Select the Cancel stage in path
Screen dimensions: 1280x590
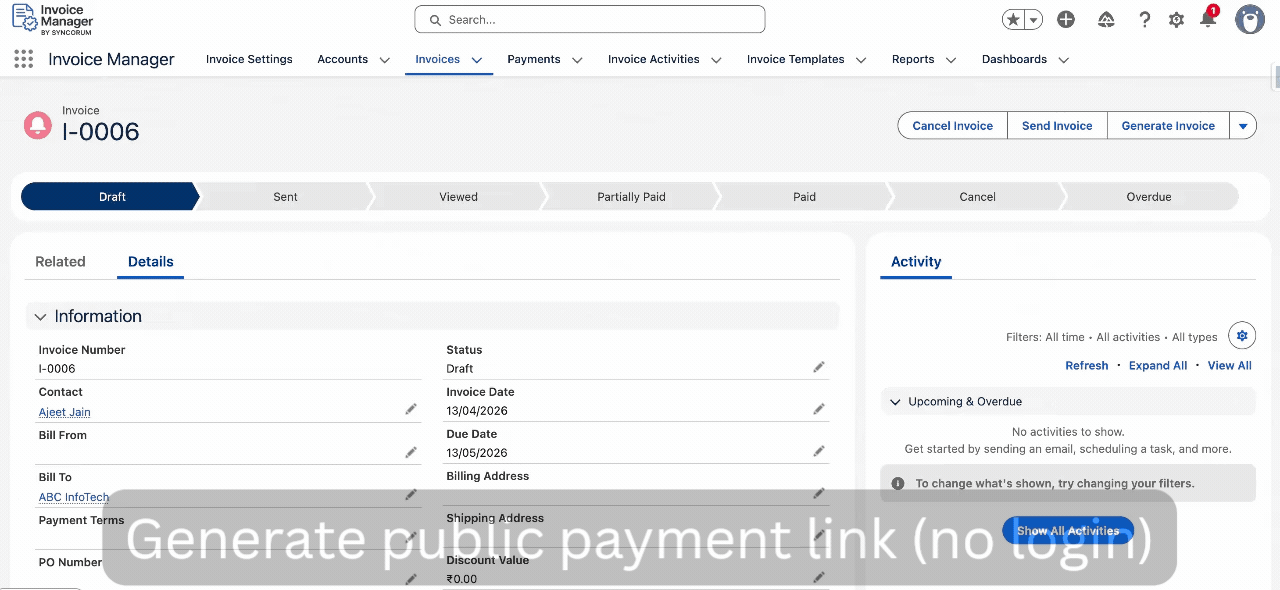pyautogui.click(x=977, y=196)
